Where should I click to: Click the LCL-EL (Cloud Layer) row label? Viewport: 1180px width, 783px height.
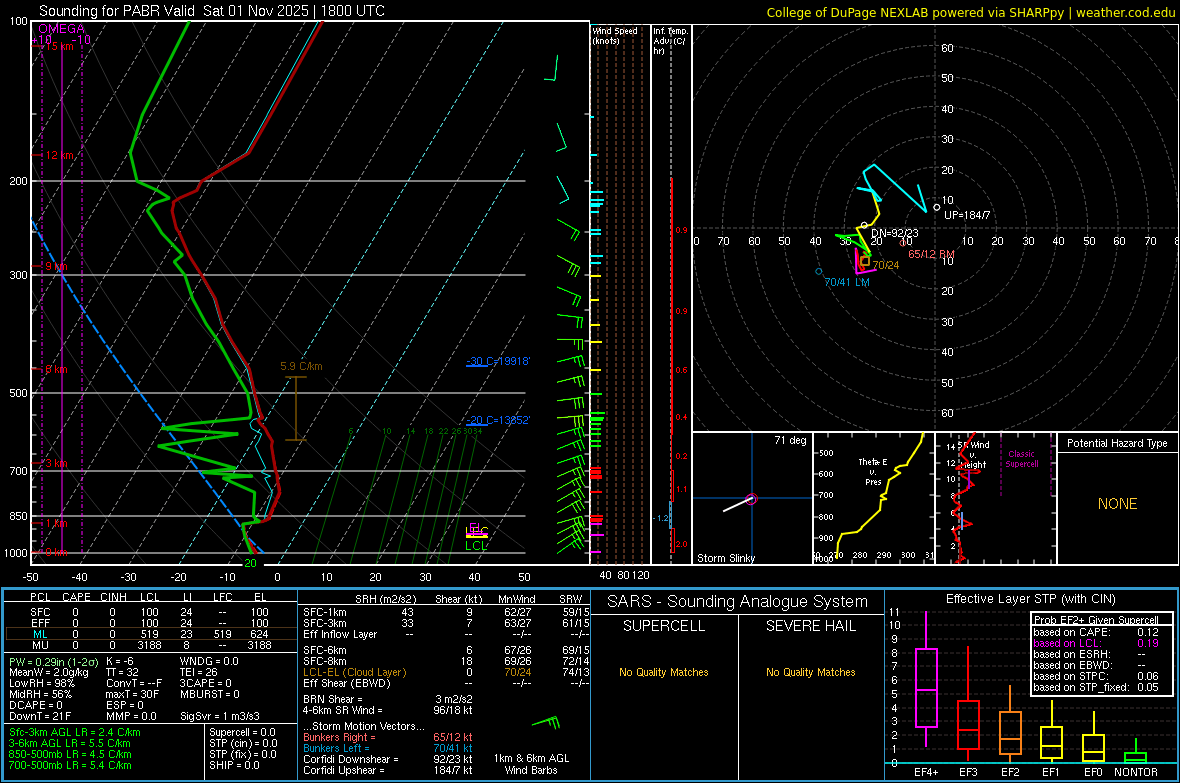(x=354, y=672)
